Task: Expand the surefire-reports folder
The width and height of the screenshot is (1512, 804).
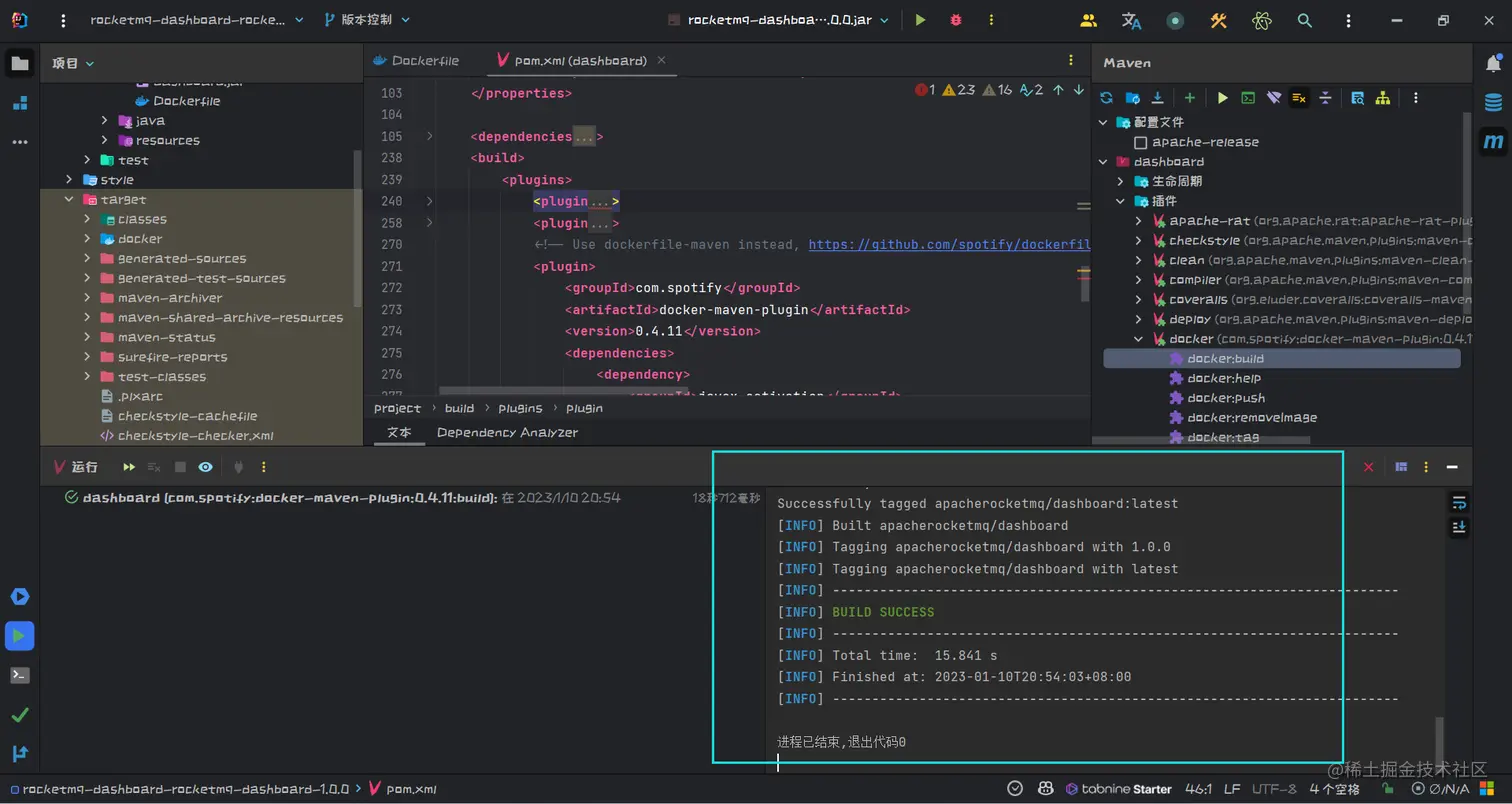Action: pos(87,357)
